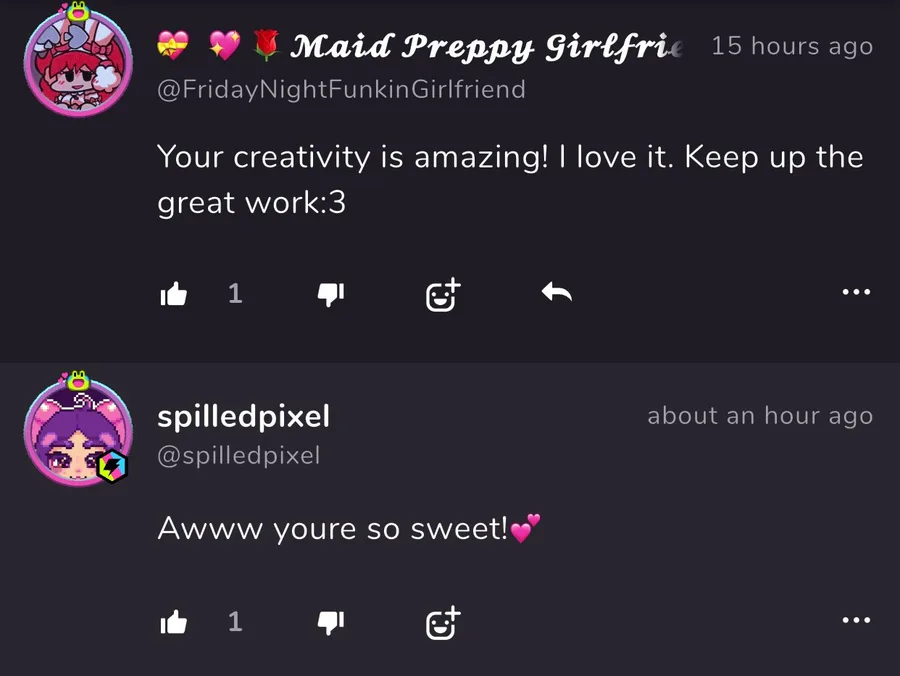Visit @FridayNightFunkinGirlfriend handle
The width and height of the screenshot is (900, 676).
(342, 90)
